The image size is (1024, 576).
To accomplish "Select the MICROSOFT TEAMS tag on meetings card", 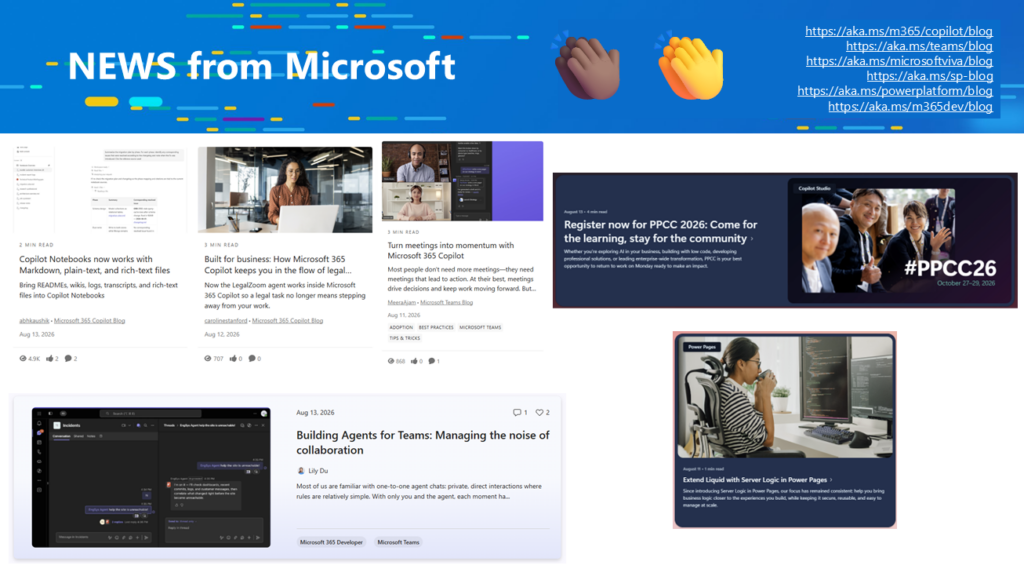I will (x=480, y=327).
